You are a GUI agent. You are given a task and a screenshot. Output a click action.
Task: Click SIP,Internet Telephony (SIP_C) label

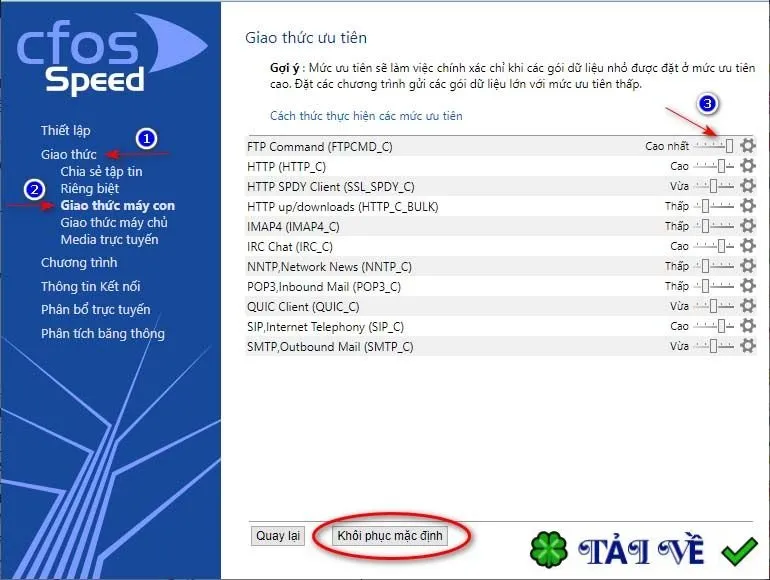tap(325, 327)
